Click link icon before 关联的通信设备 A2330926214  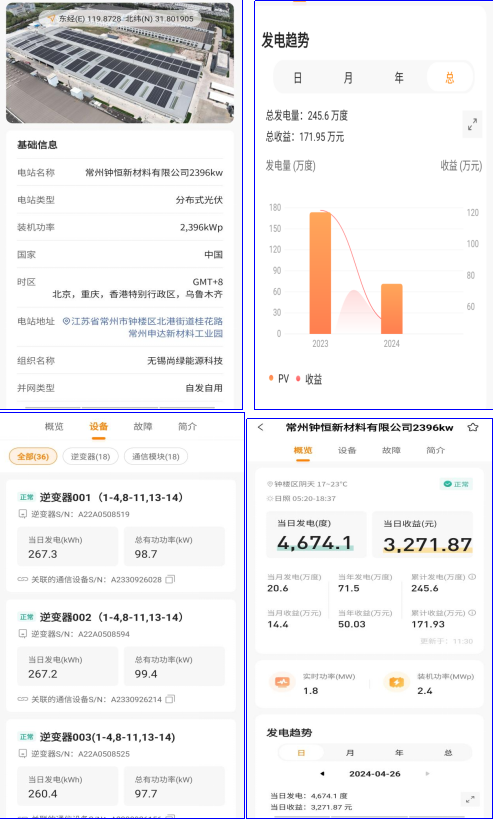22,699
